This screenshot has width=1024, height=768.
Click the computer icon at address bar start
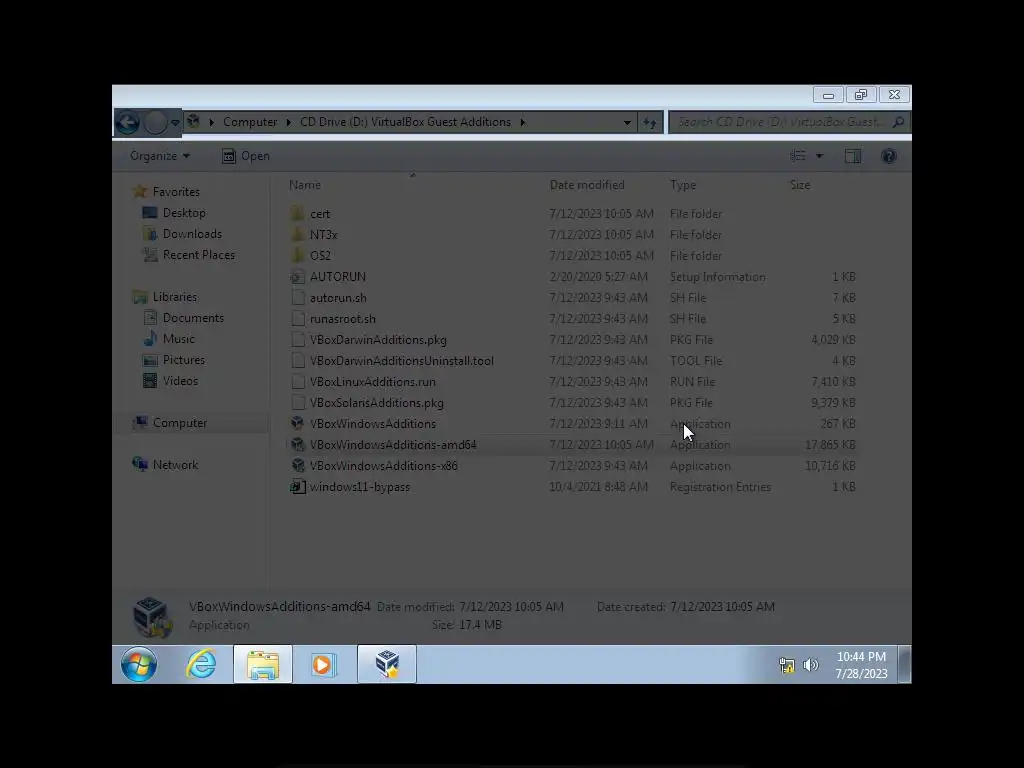[x=193, y=121]
